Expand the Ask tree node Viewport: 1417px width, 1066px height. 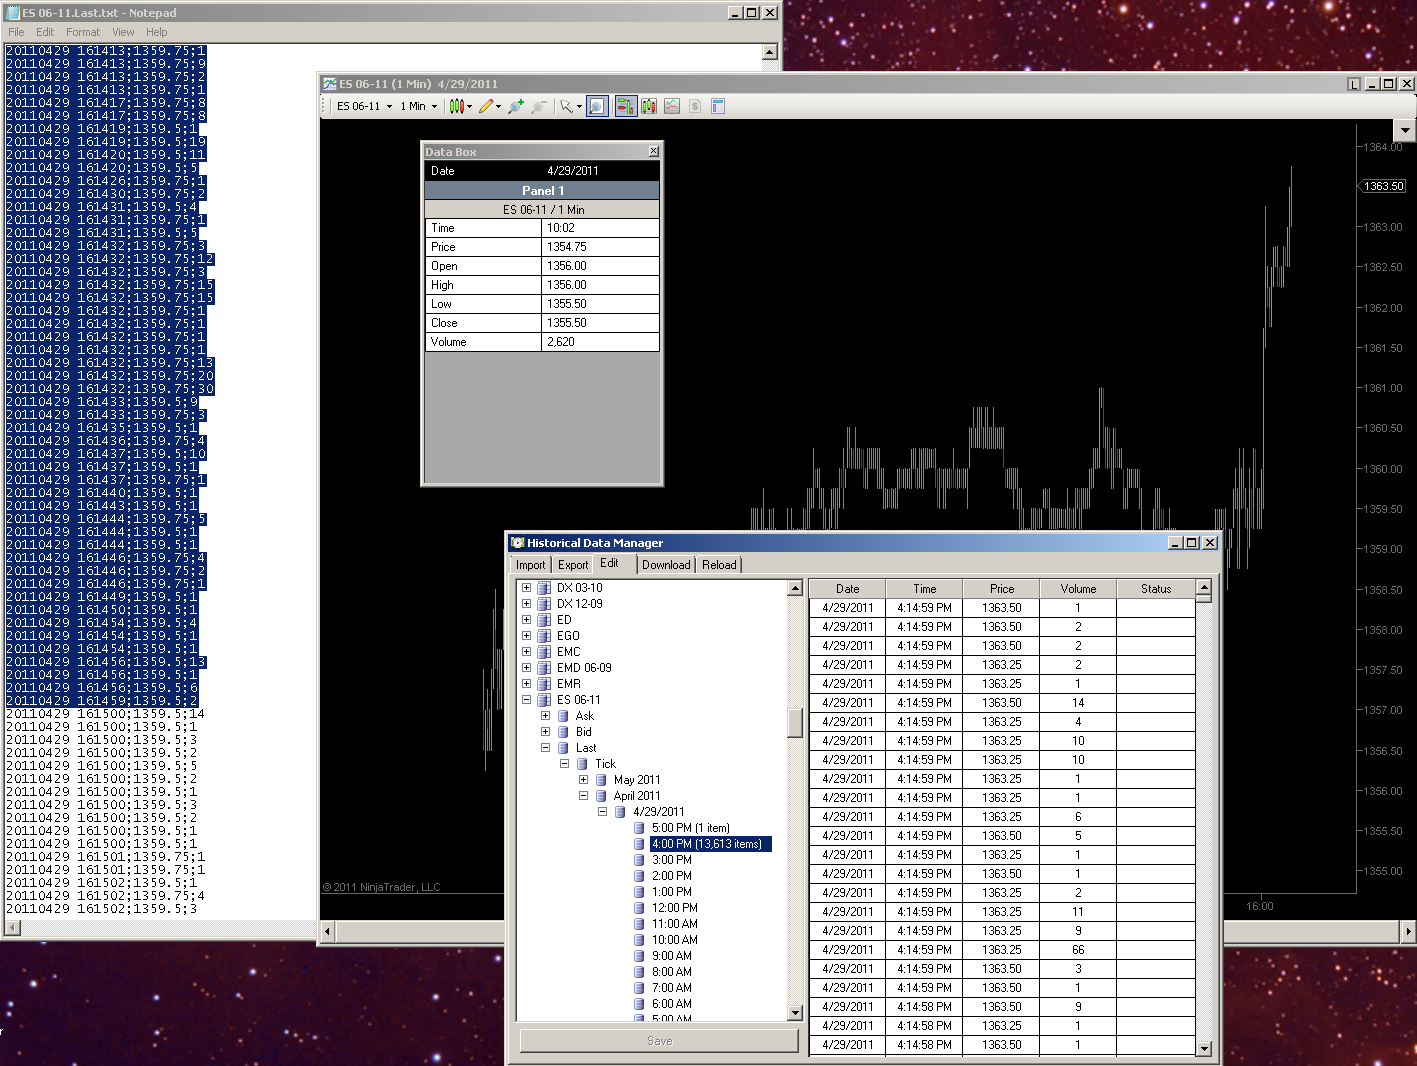pyautogui.click(x=545, y=716)
